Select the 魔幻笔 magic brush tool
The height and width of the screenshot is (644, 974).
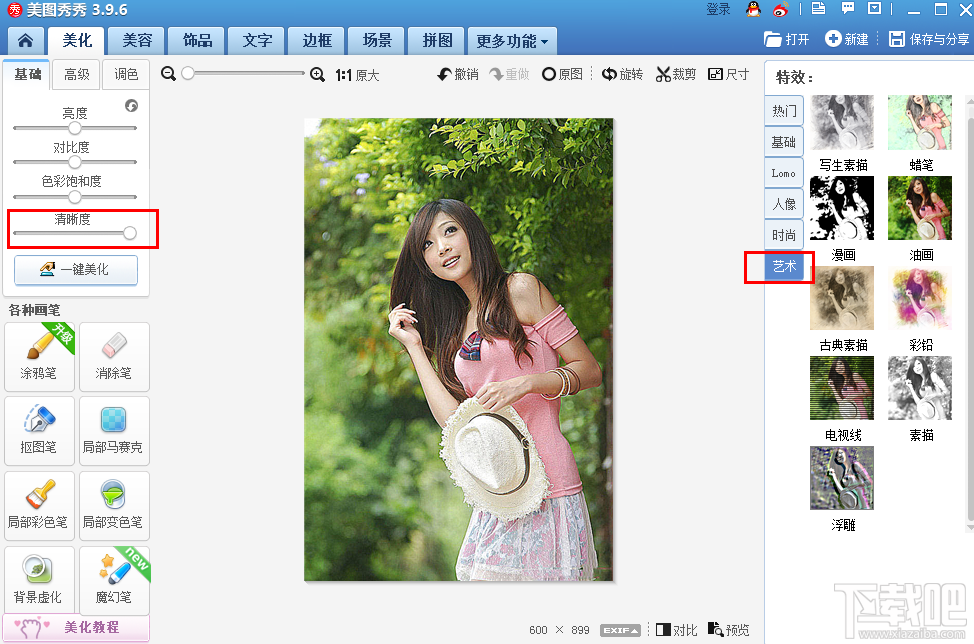[x=114, y=580]
